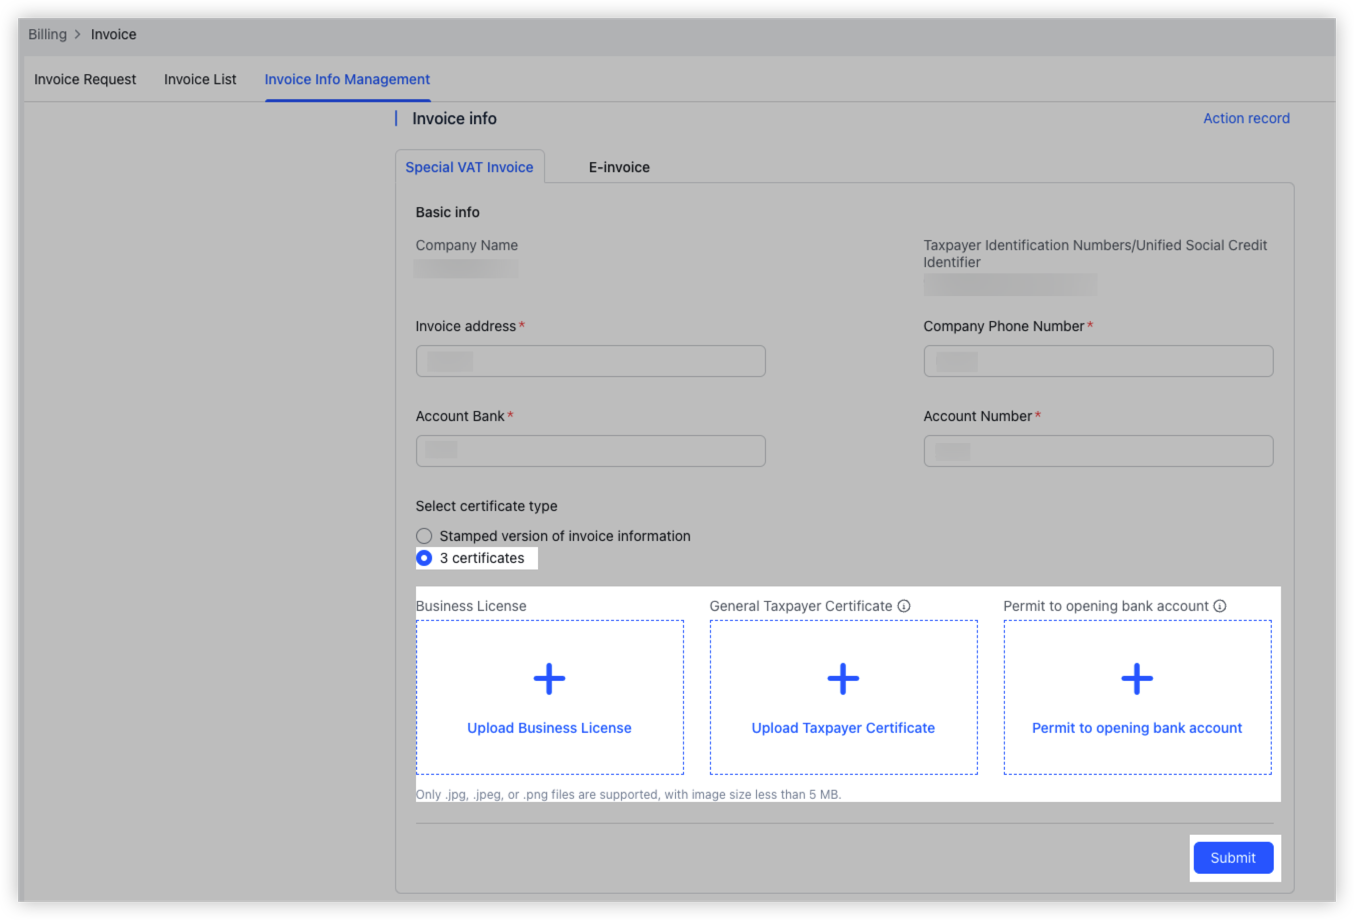Select the Stamped version of invoice information option
This screenshot has height=920, width=1354.
pos(424,535)
